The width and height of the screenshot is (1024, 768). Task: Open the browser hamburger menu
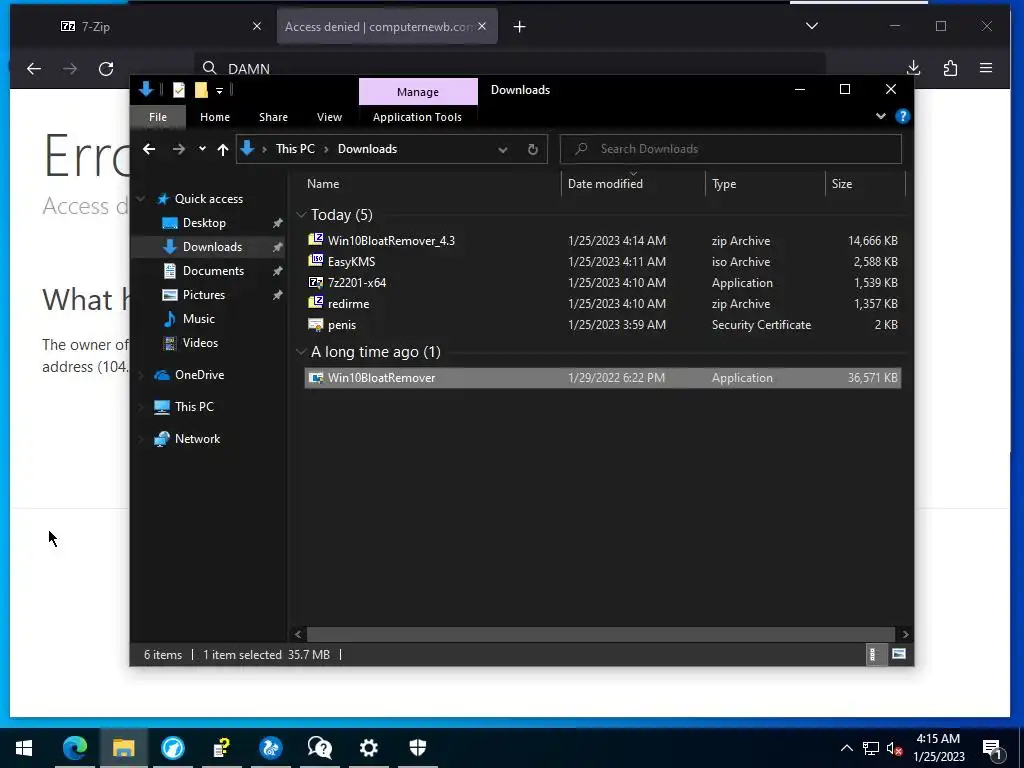coord(986,68)
